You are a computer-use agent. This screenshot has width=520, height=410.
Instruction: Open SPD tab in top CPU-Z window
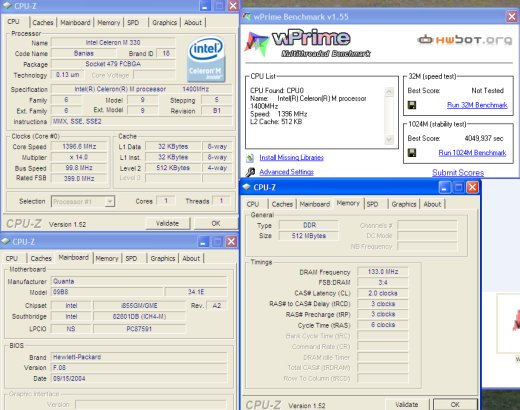coord(133,23)
